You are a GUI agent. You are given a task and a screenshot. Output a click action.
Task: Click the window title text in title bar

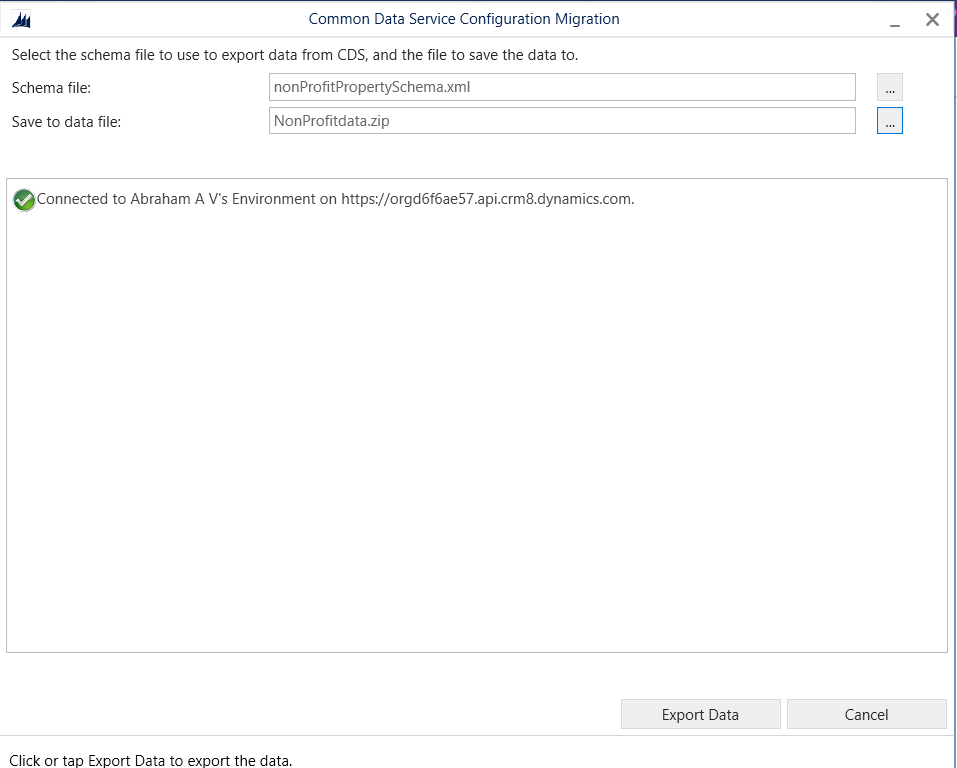pyautogui.click(x=464, y=19)
